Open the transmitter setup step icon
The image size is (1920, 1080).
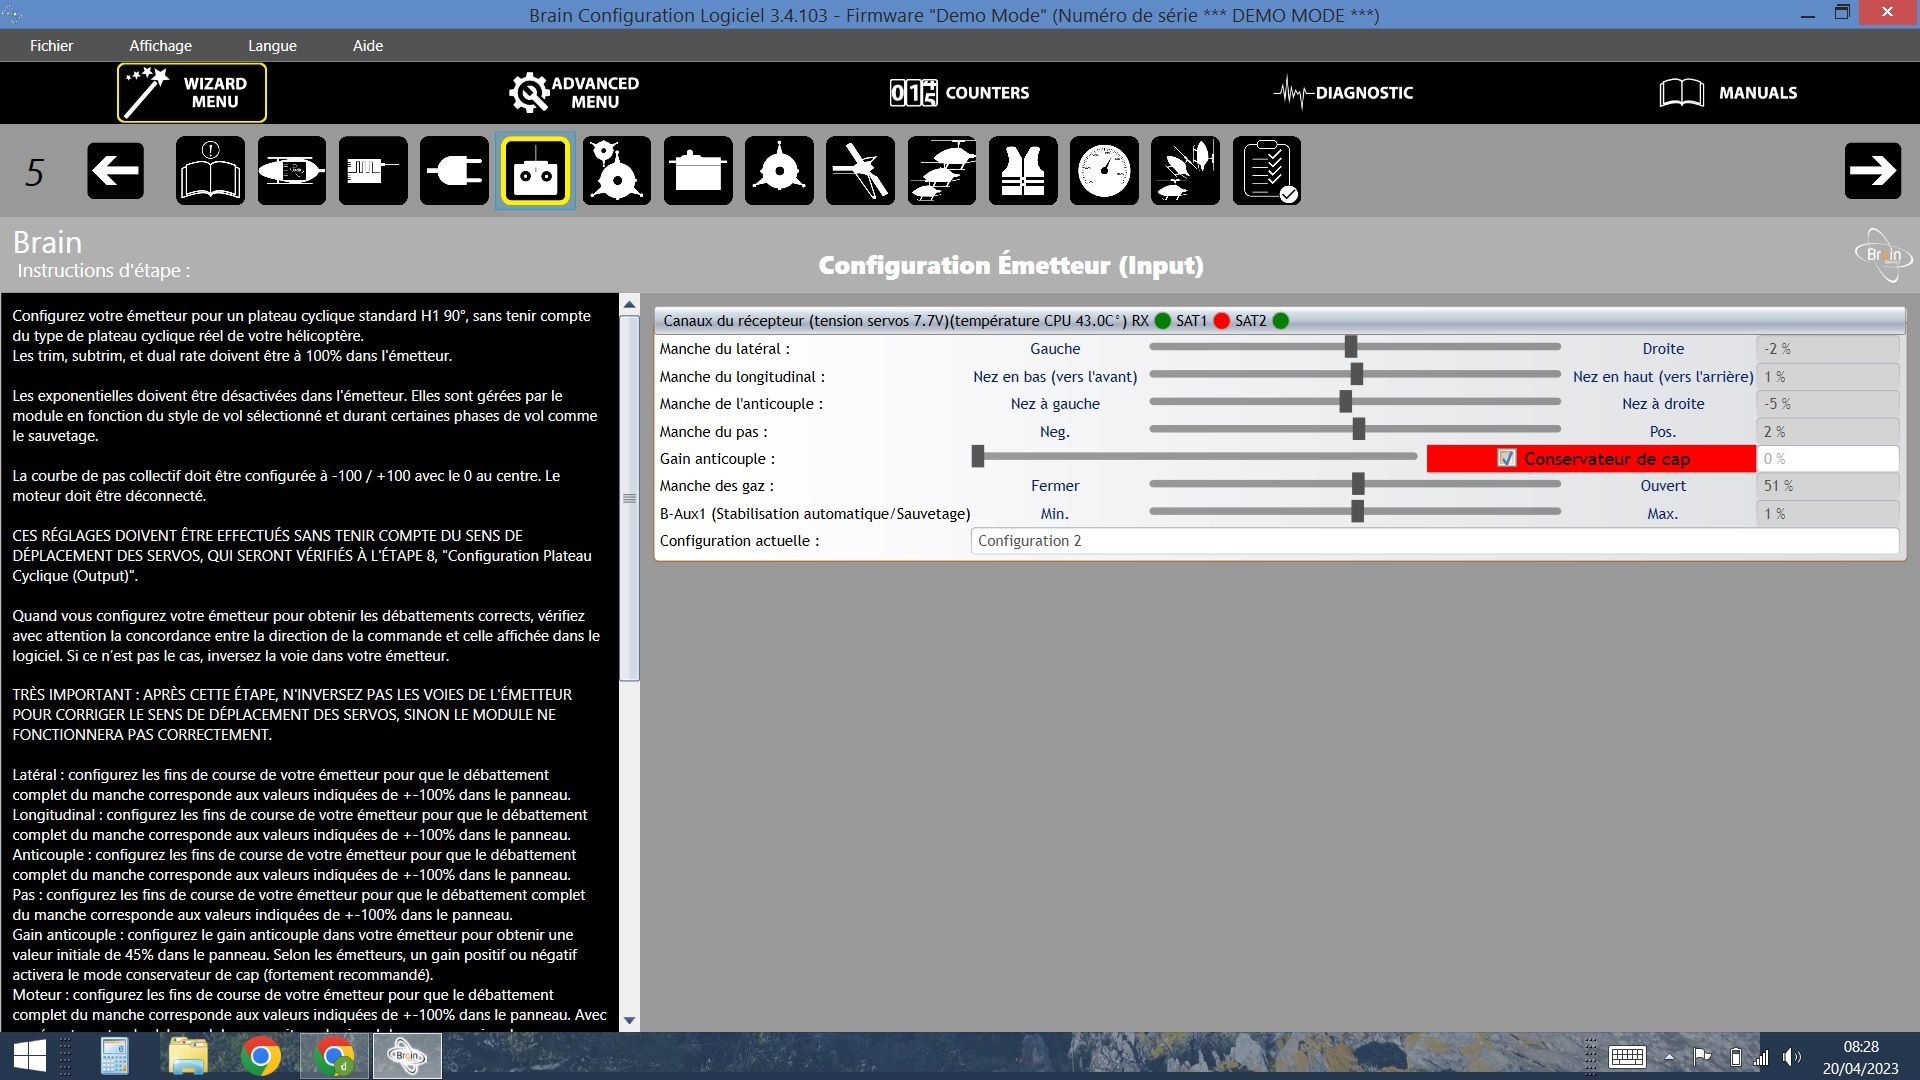[535, 171]
